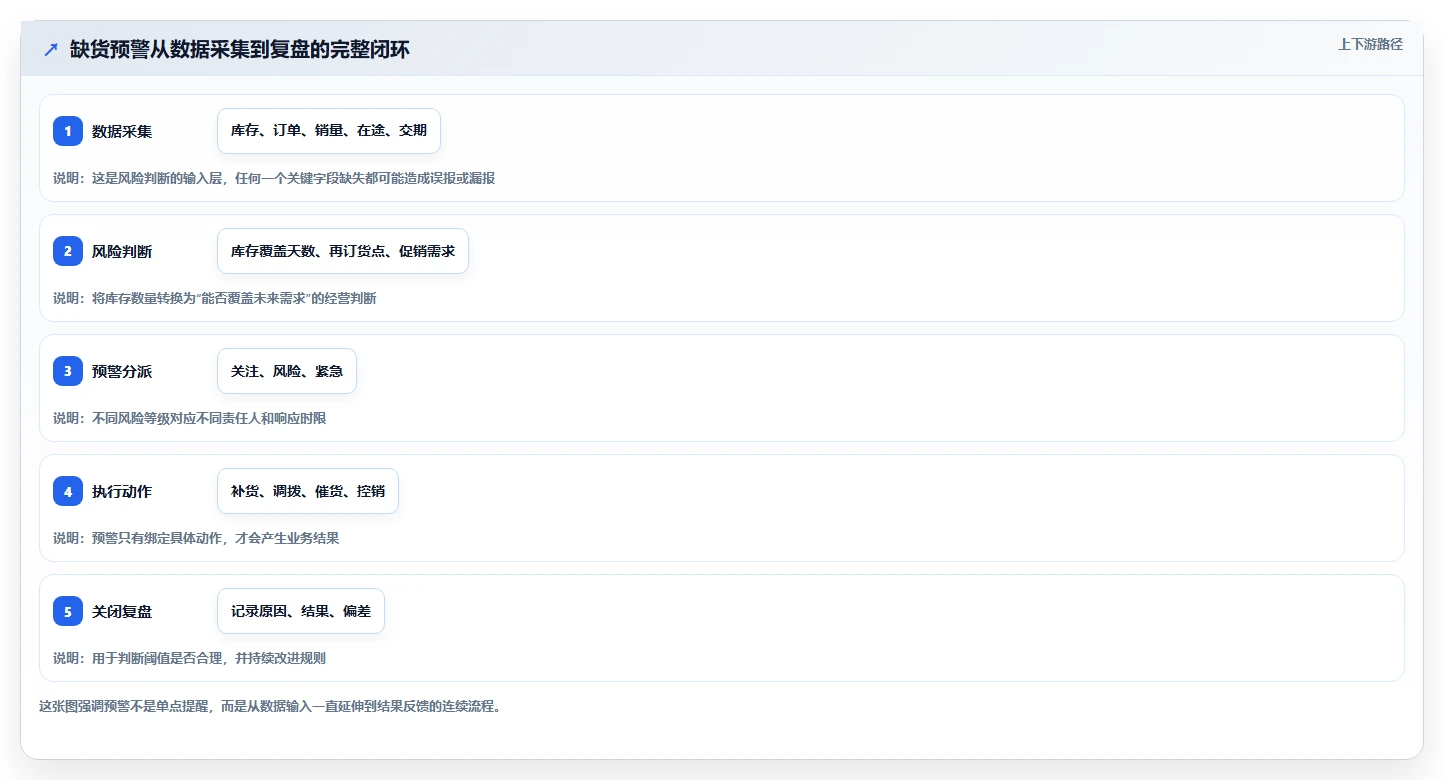This screenshot has width=1444, height=780.
Task: Click the note 预警只有绑定具体动作
Action: tap(196, 538)
